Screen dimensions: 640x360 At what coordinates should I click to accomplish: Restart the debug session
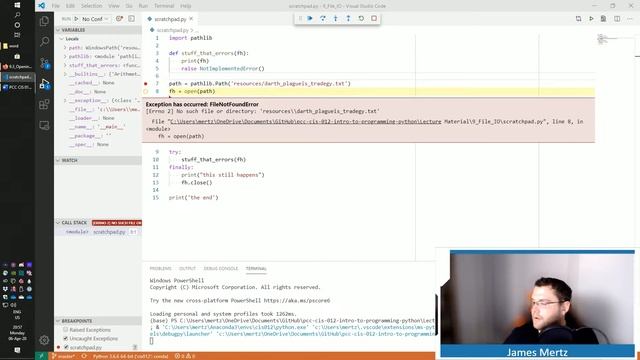361,18
